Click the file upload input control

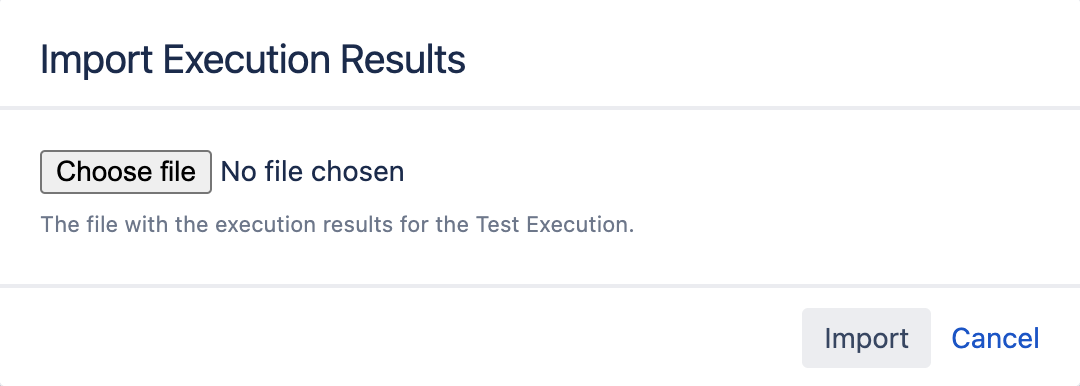[222, 172]
